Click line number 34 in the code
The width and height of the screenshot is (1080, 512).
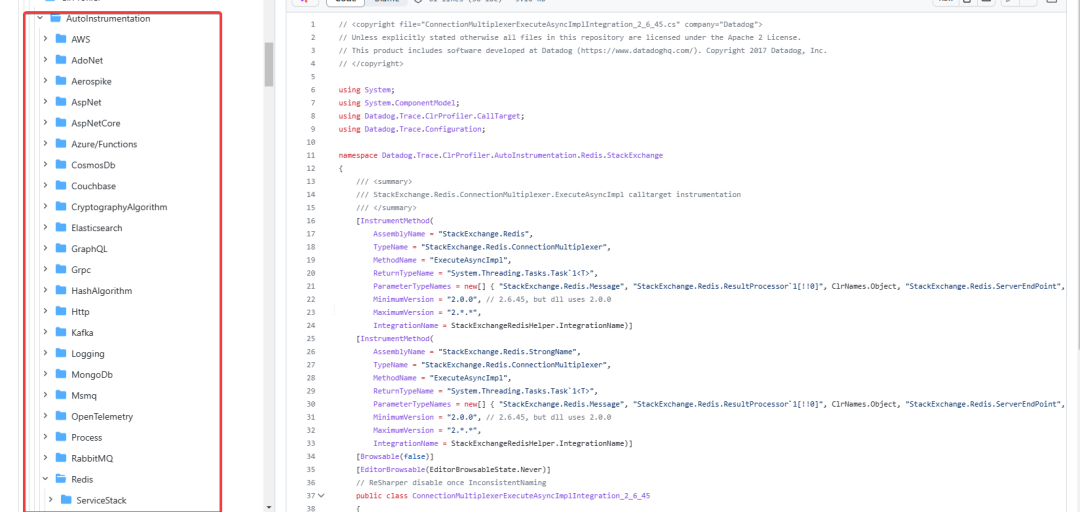pyautogui.click(x=311, y=456)
